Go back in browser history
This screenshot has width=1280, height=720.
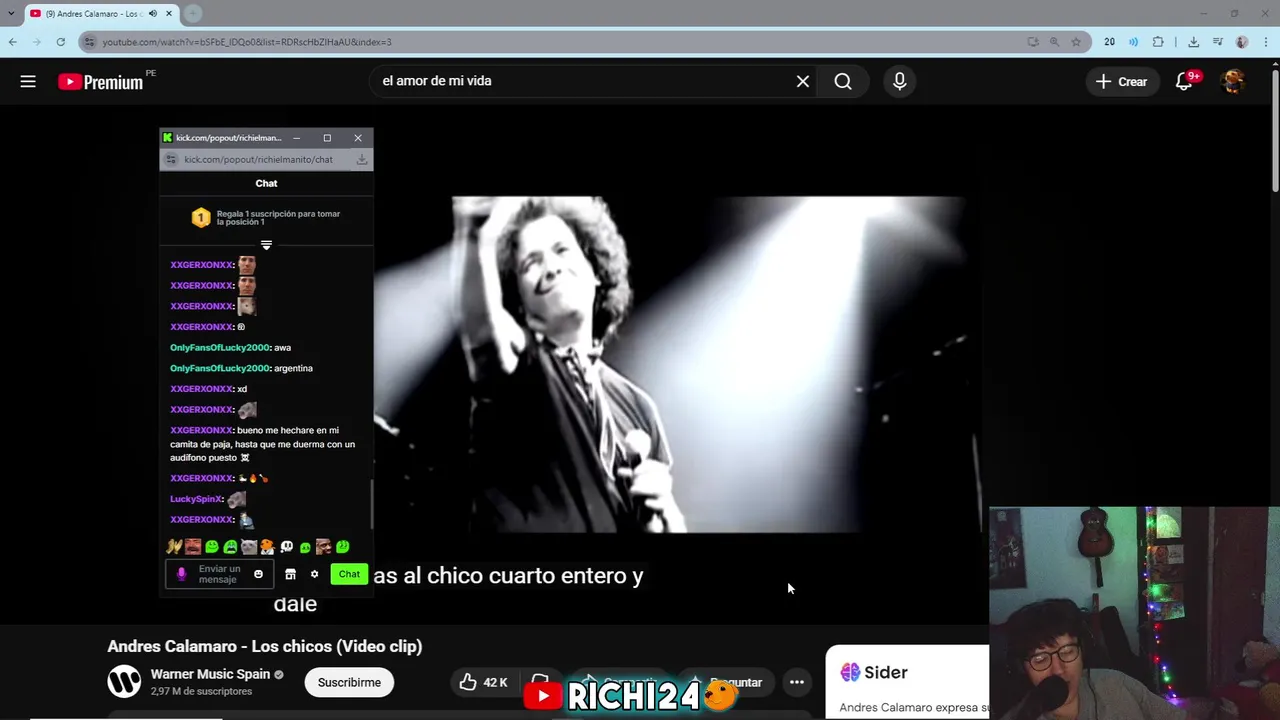pos(12,42)
